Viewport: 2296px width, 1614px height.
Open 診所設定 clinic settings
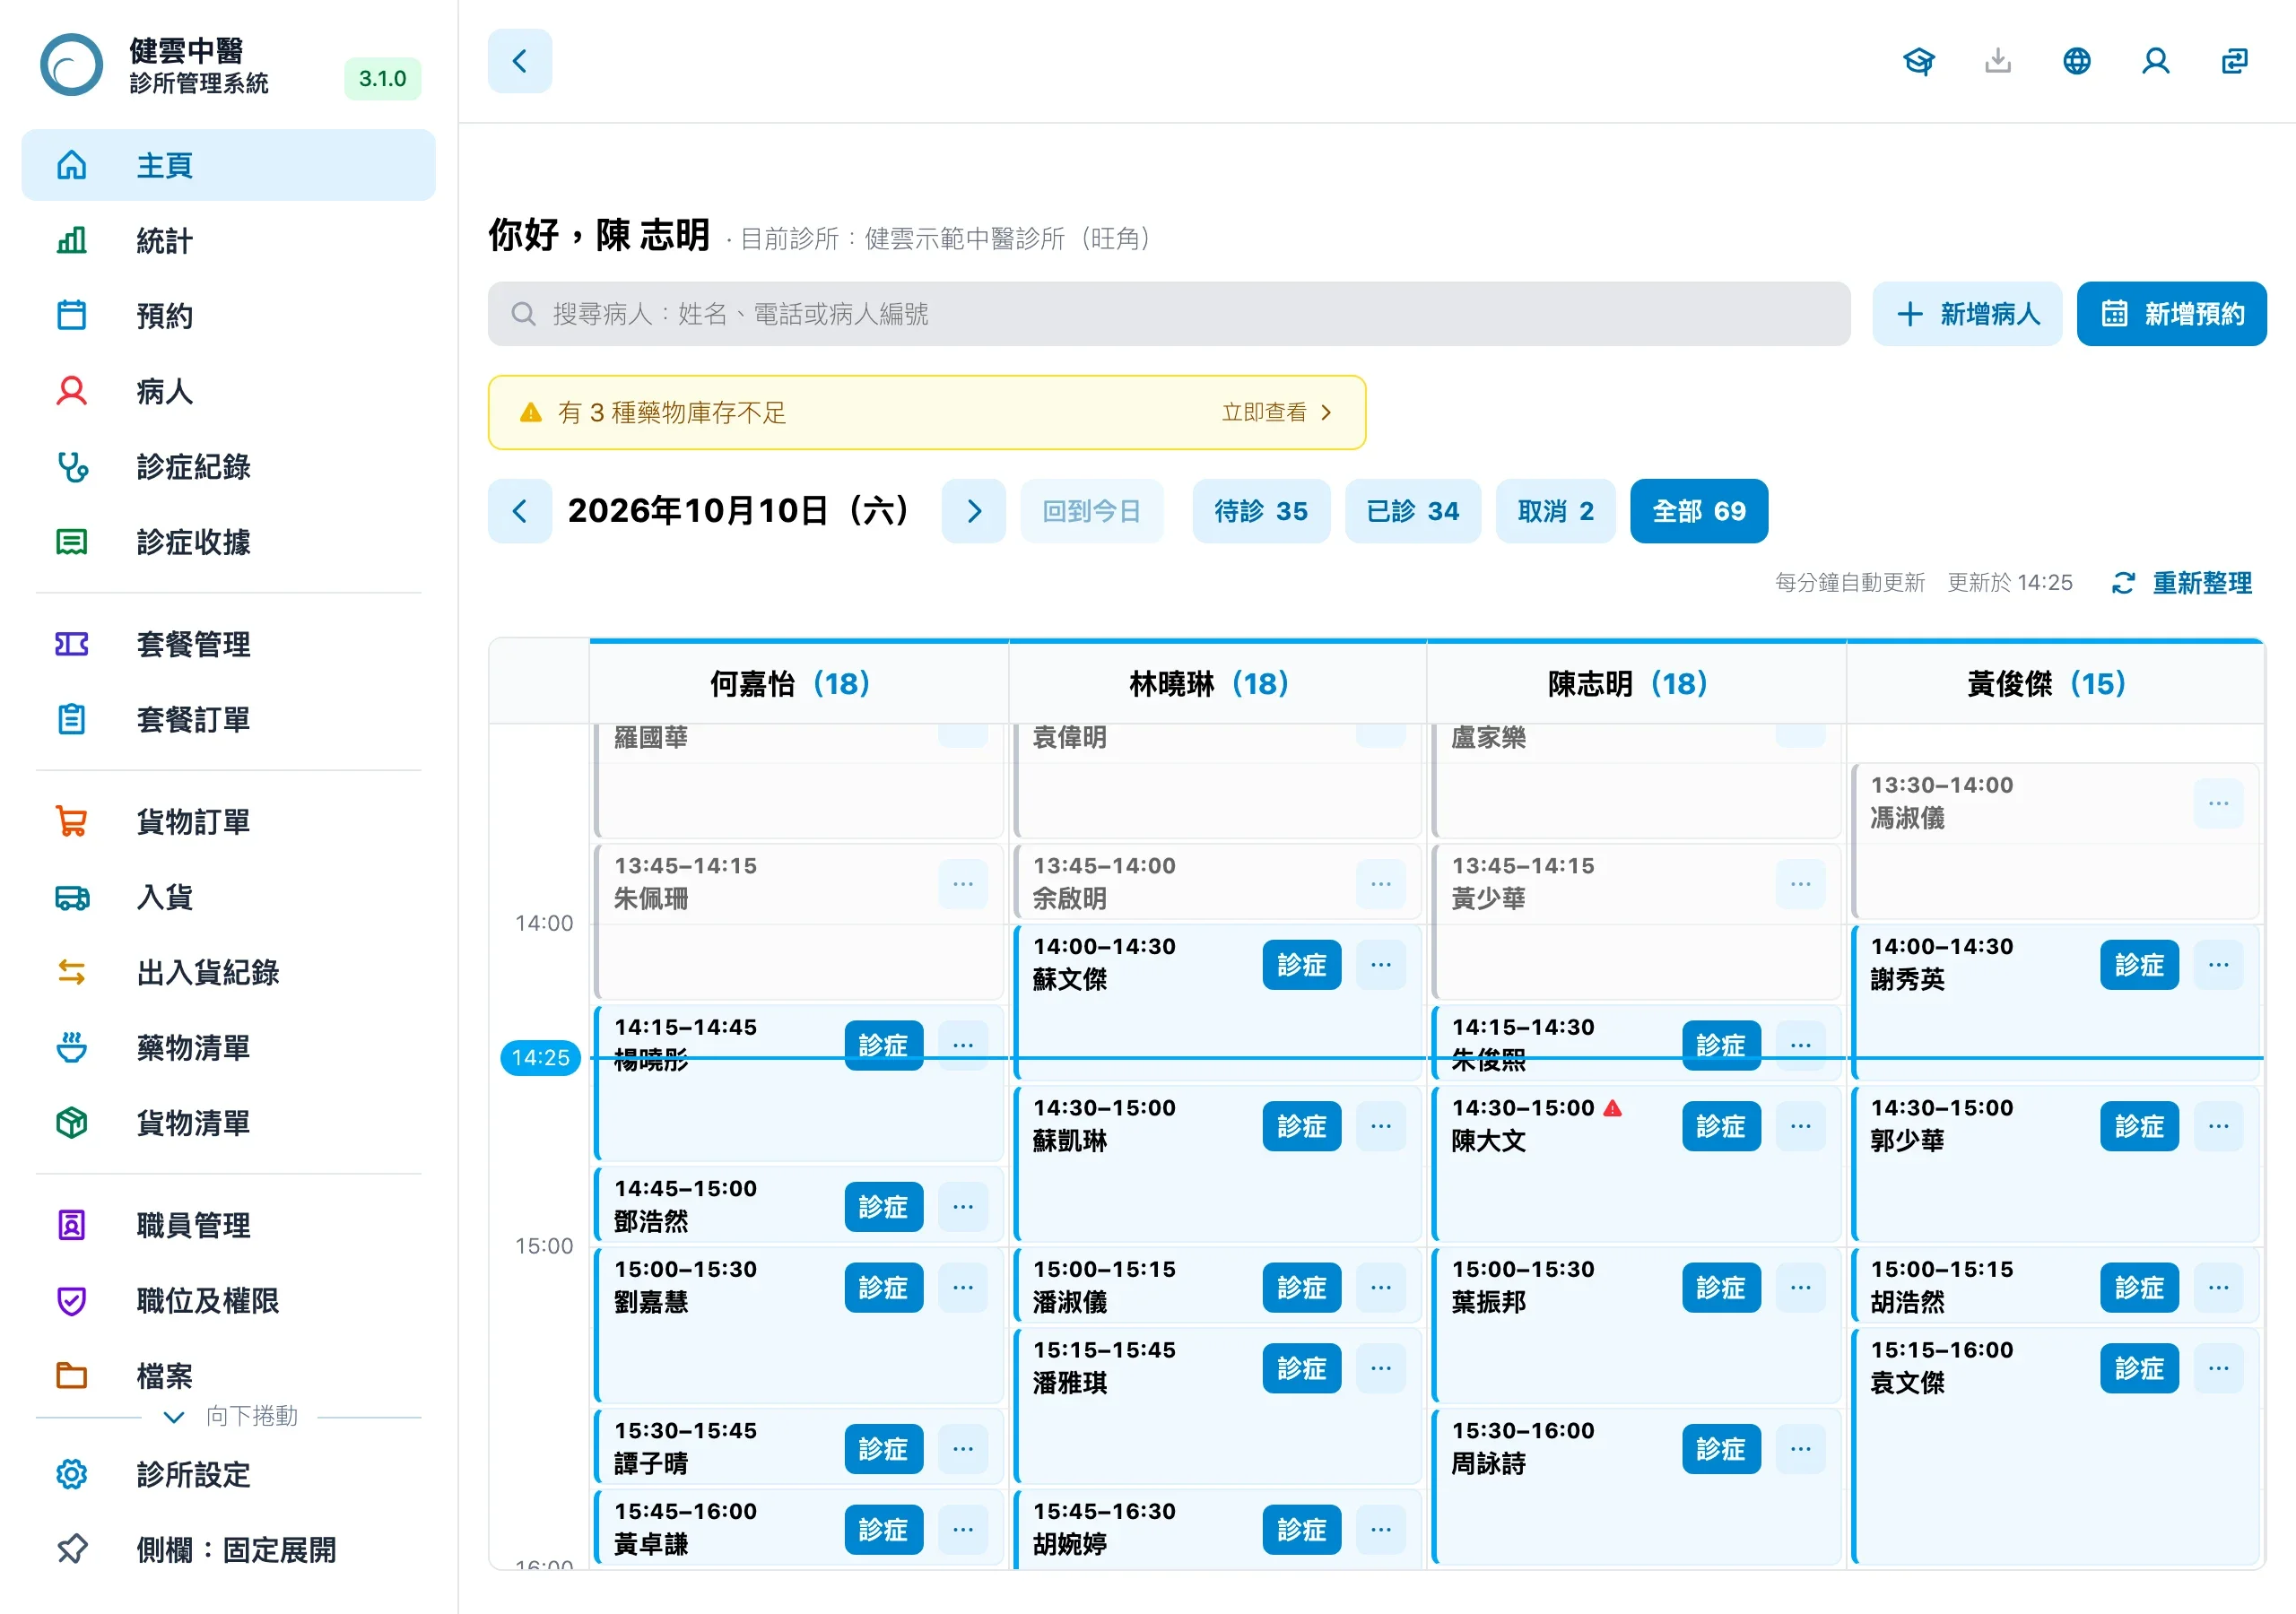coord(228,1474)
